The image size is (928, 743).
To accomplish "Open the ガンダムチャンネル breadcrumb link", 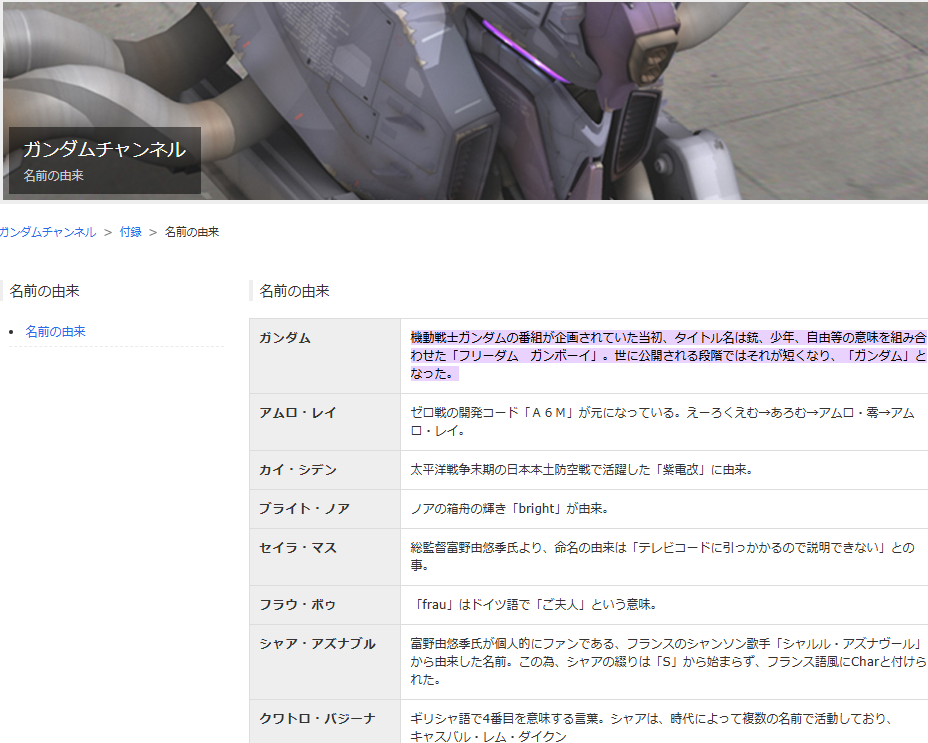I will point(47,232).
